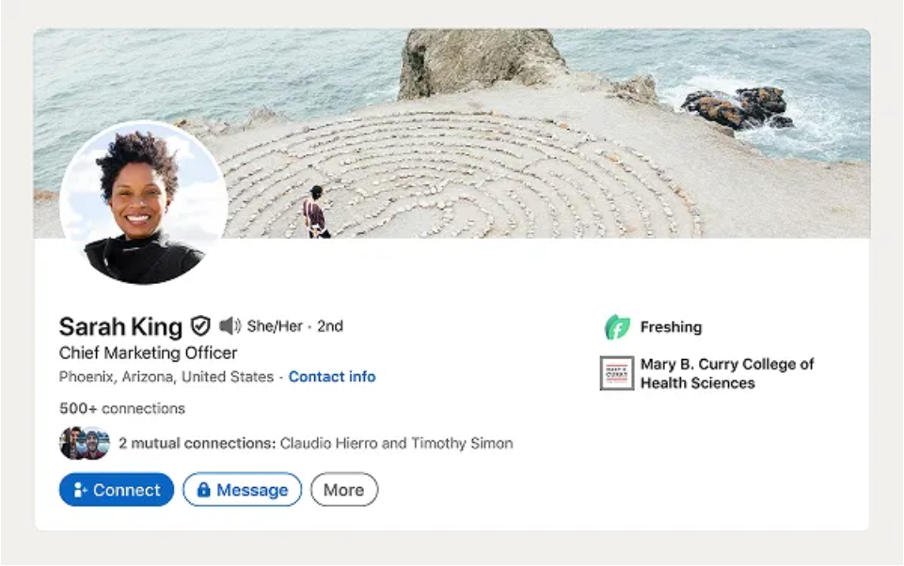This screenshot has width=904, height=566.
Task: Click the add-person icon inside the Connect button
Action: (x=81, y=490)
